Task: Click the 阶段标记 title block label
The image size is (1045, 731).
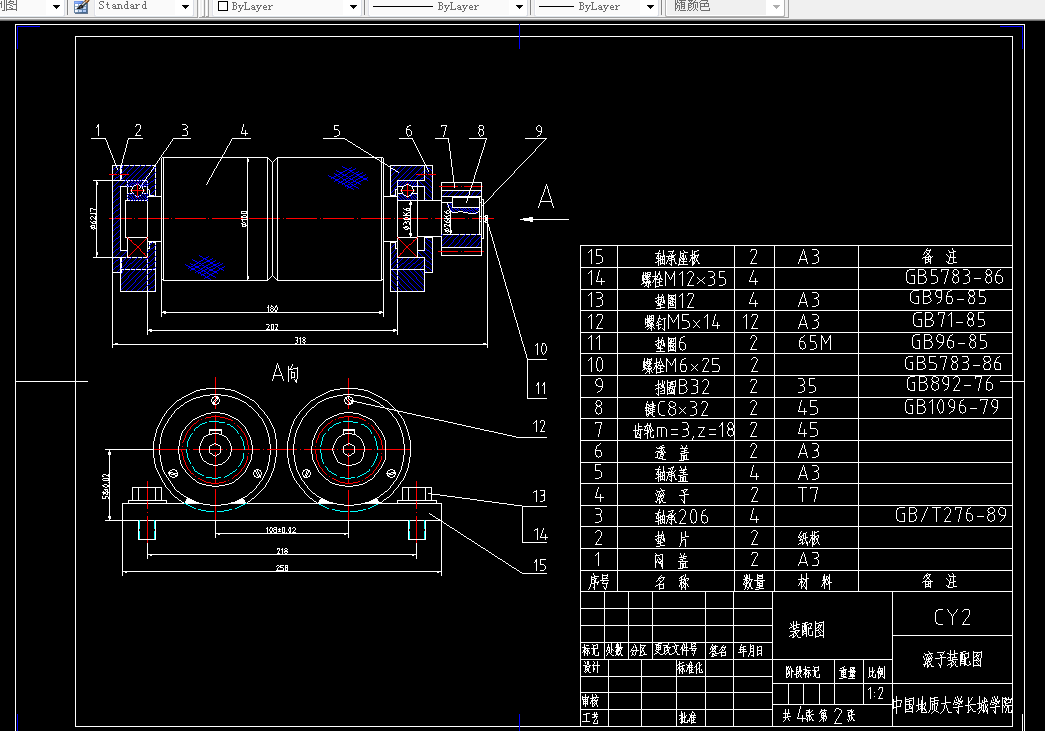Action: pyautogui.click(x=802, y=673)
